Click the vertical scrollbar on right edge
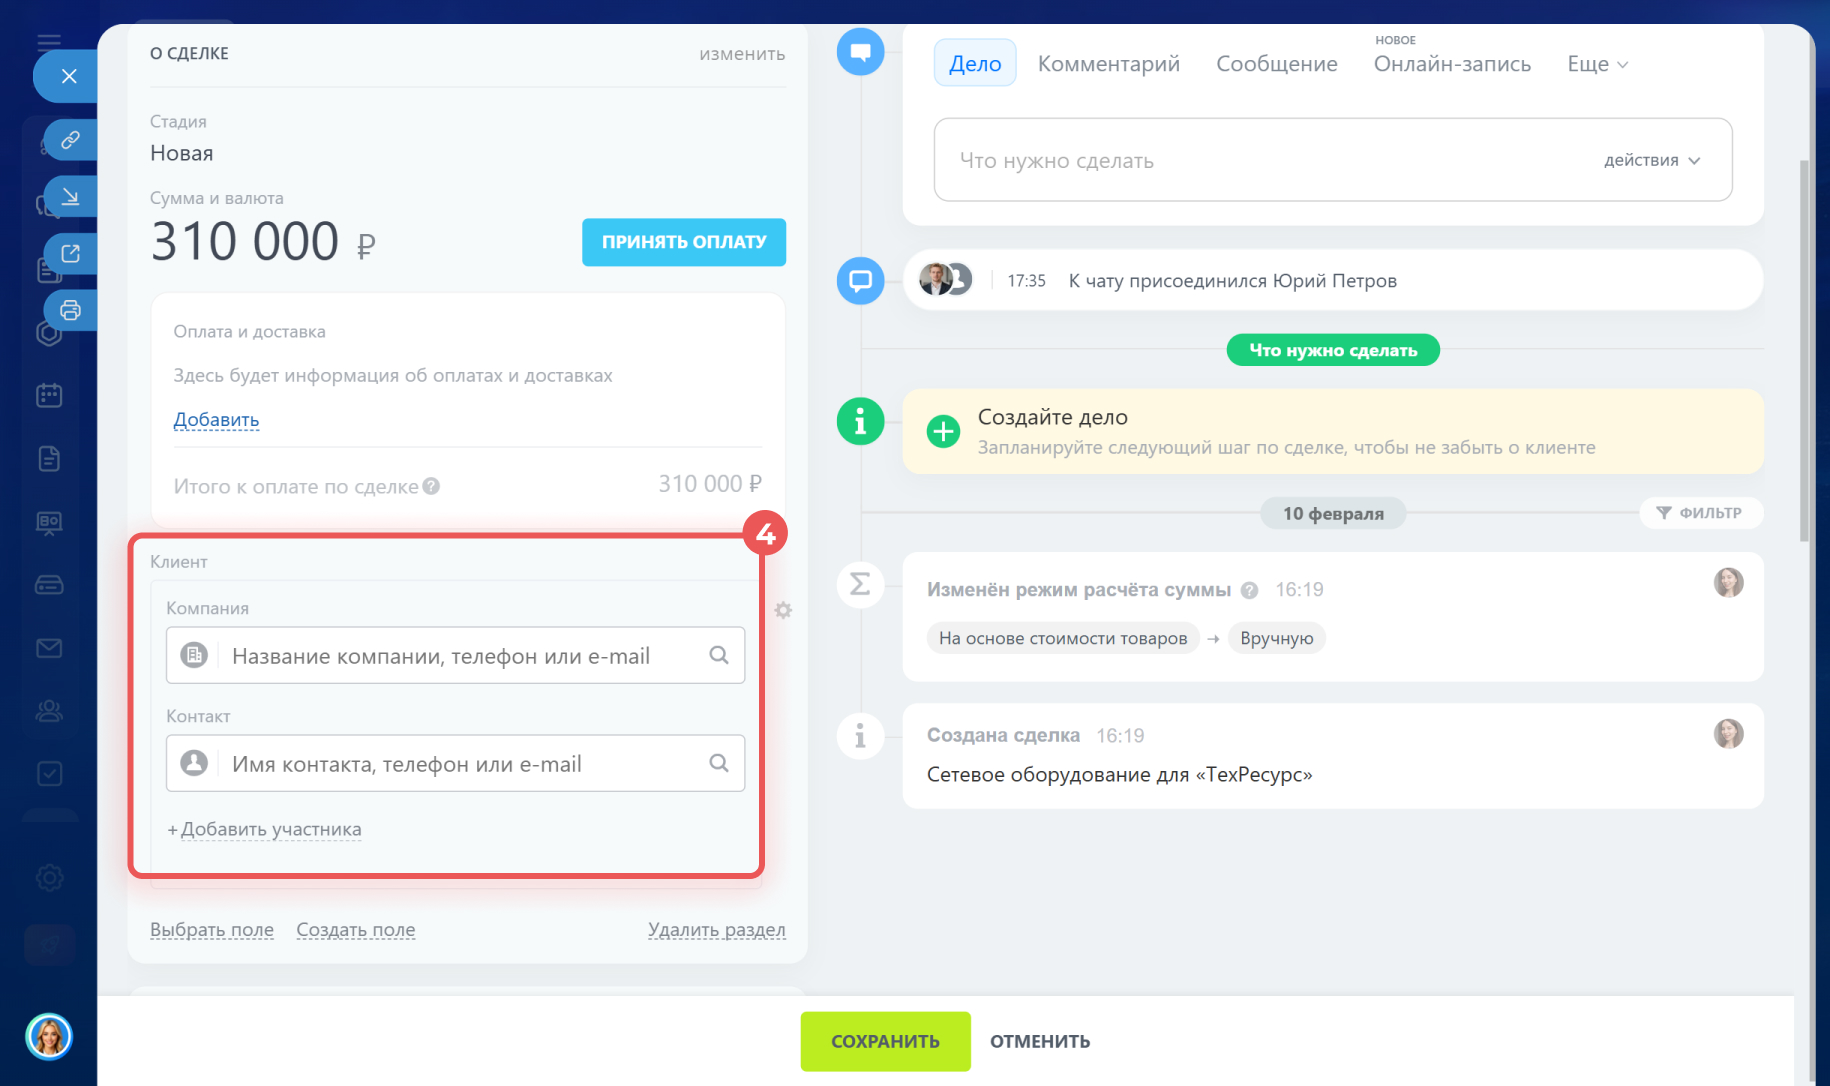This screenshot has width=1830, height=1086. click(x=1803, y=350)
